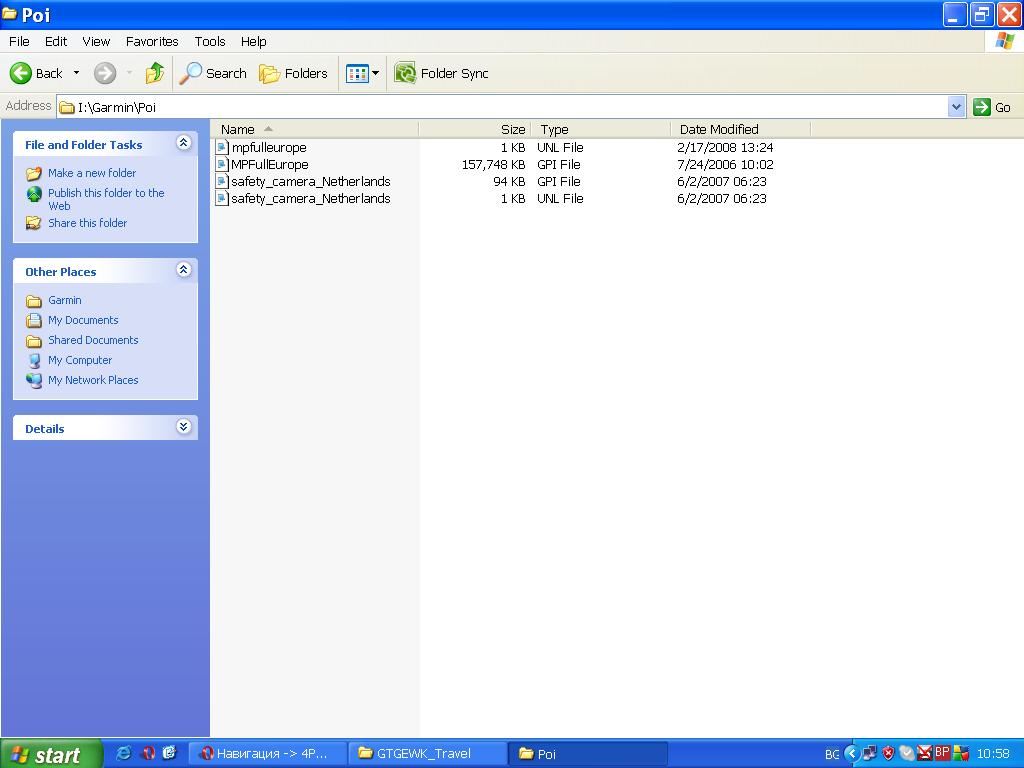Screen dimensions: 1024x768
Task: Click the BP tray icon
Action: [942, 752]
